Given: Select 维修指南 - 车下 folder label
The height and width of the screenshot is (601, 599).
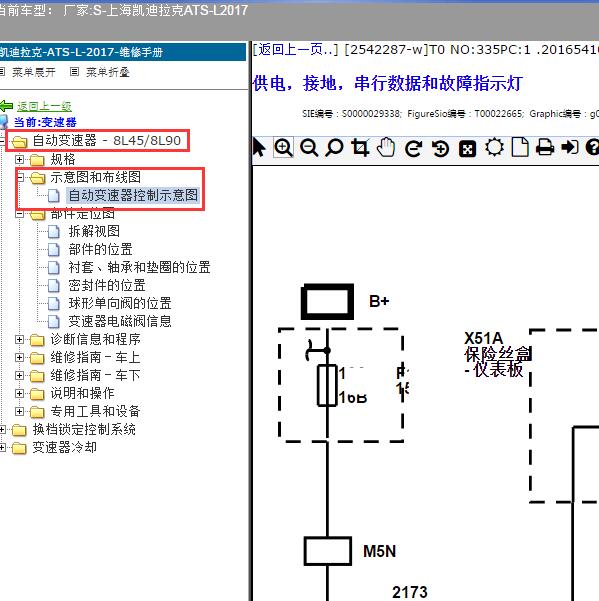Looking at the screenshot, I should tap(95, 376).
